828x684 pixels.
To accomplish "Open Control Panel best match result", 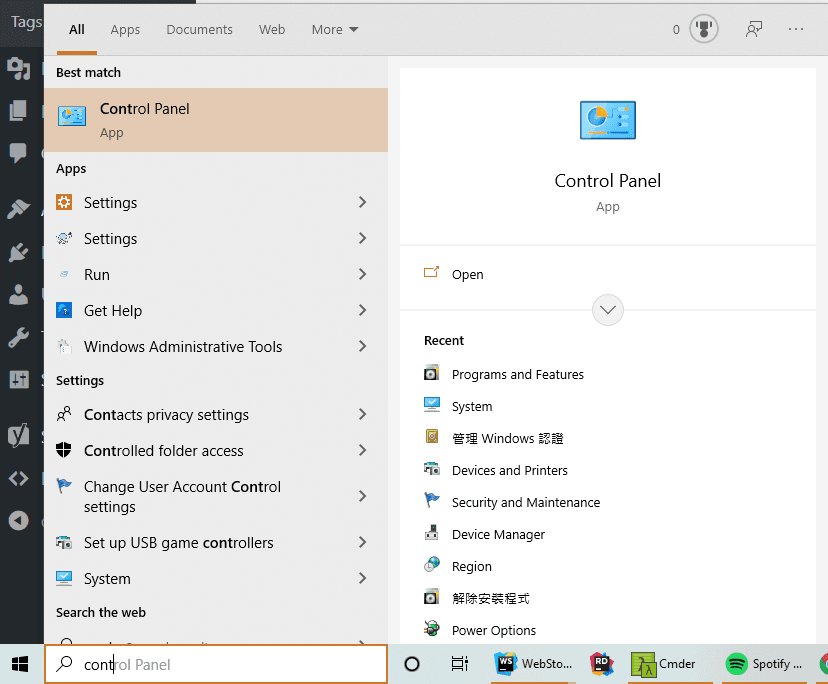I will tap(215, 119).
